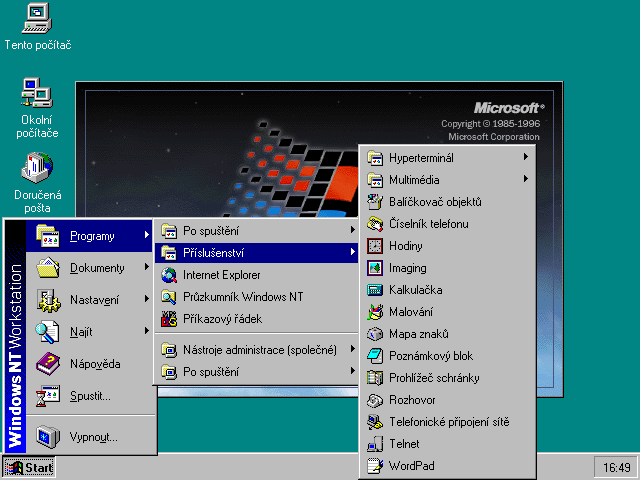Click the Start button
The image size is (640, 480).
pos(29,467)
